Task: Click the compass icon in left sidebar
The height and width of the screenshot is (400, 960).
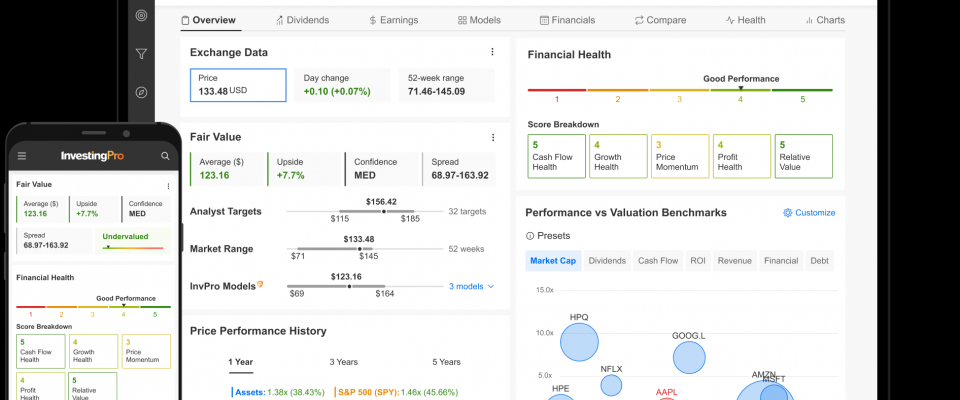Action: [x=141, y=92]
